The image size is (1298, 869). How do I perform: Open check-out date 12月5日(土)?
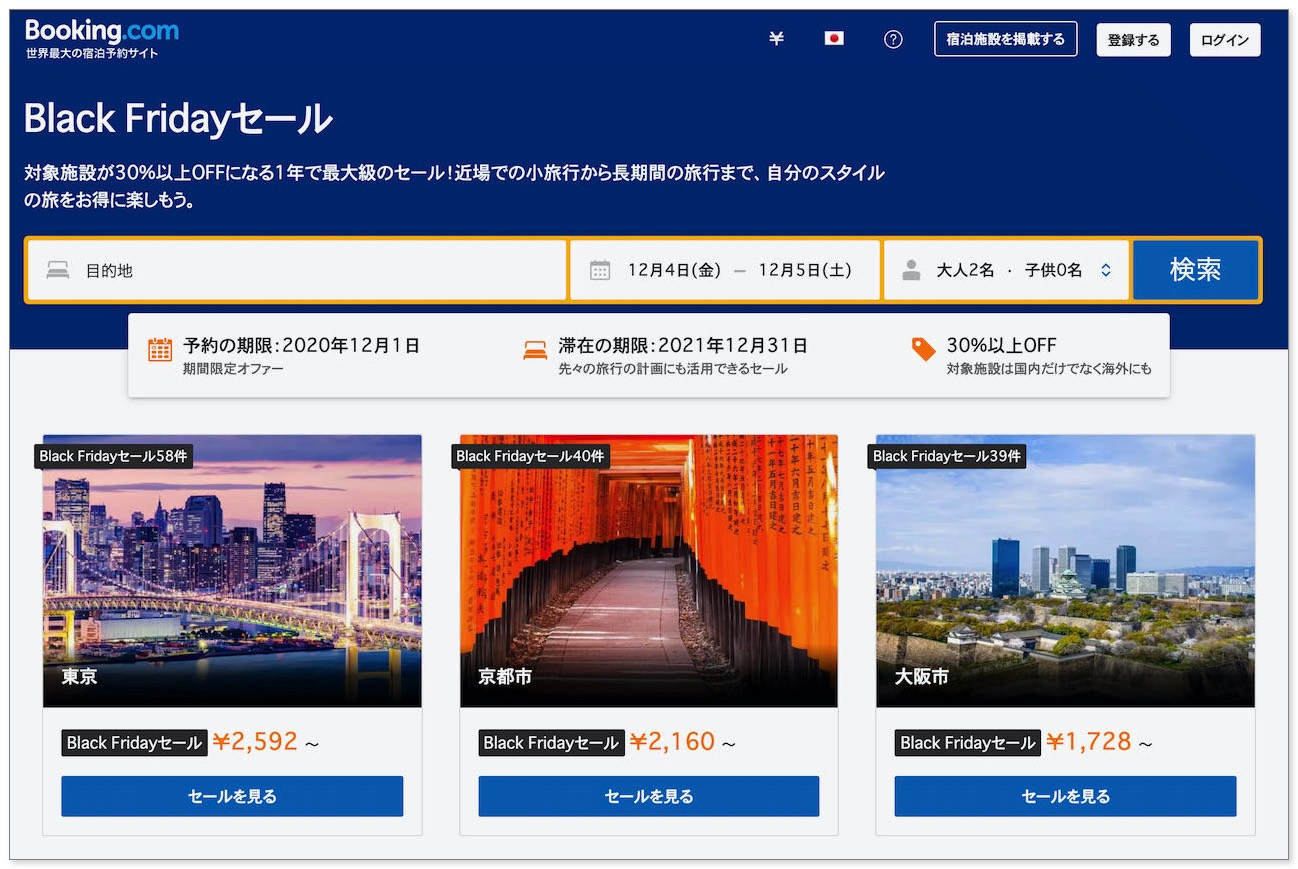click(805, 270)
